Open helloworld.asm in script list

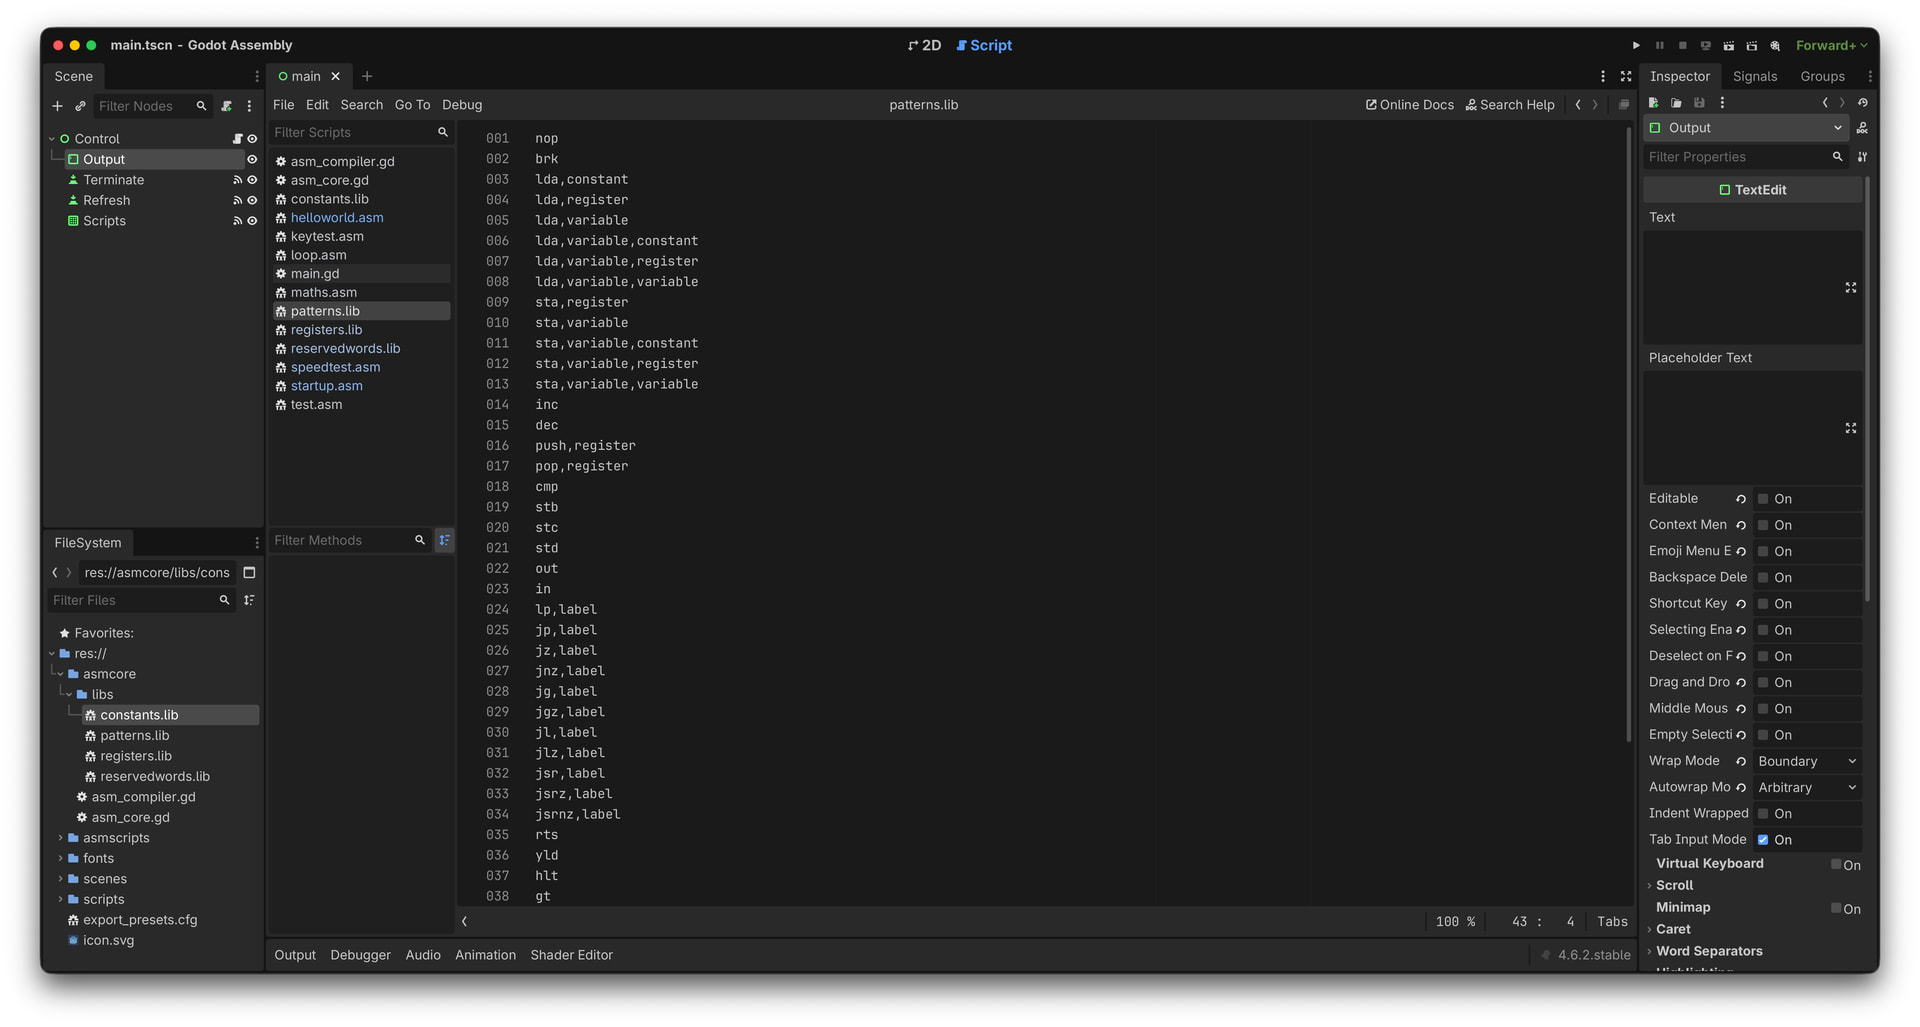point(337,218)
